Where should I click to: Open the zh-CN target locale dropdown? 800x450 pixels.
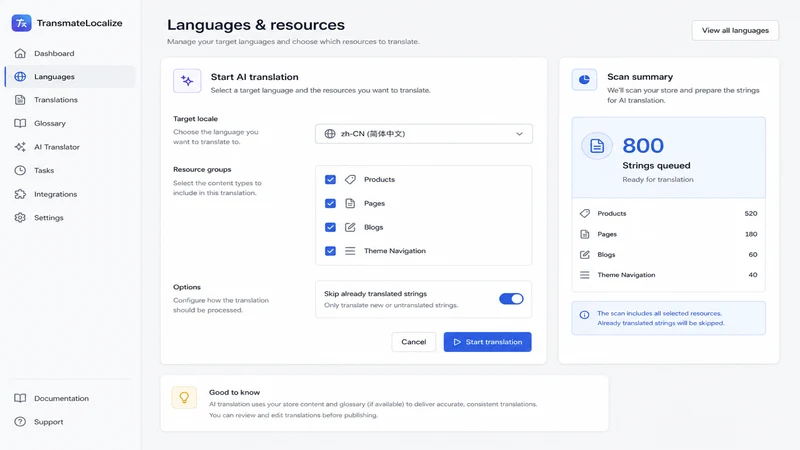click(423, 134)
